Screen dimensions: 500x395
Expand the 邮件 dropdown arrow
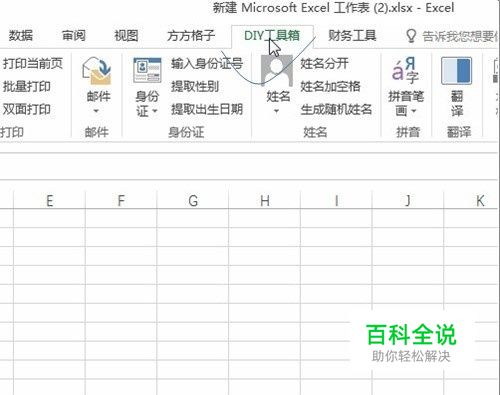click(96, 111)
